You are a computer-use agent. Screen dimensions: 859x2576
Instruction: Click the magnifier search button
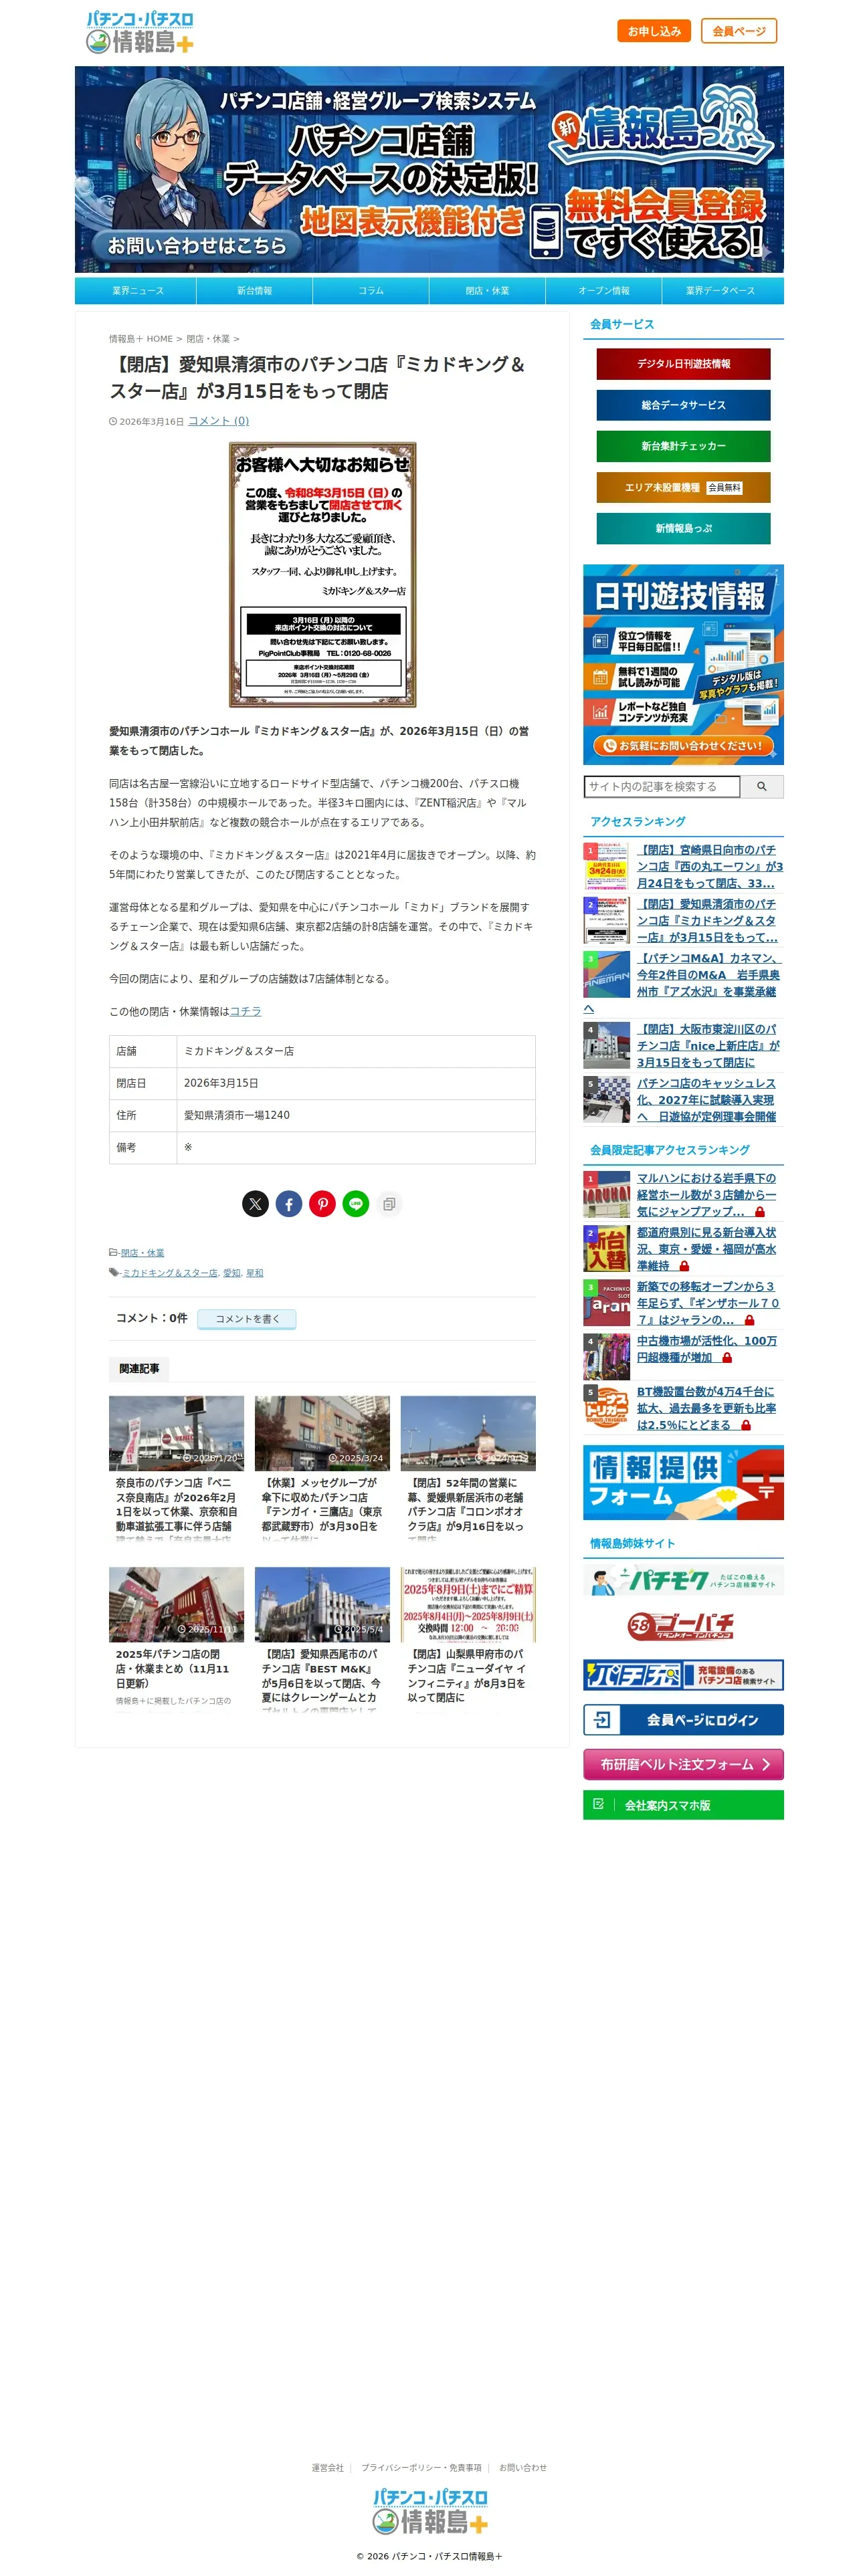pyautogui.click(x=762, y=786)
